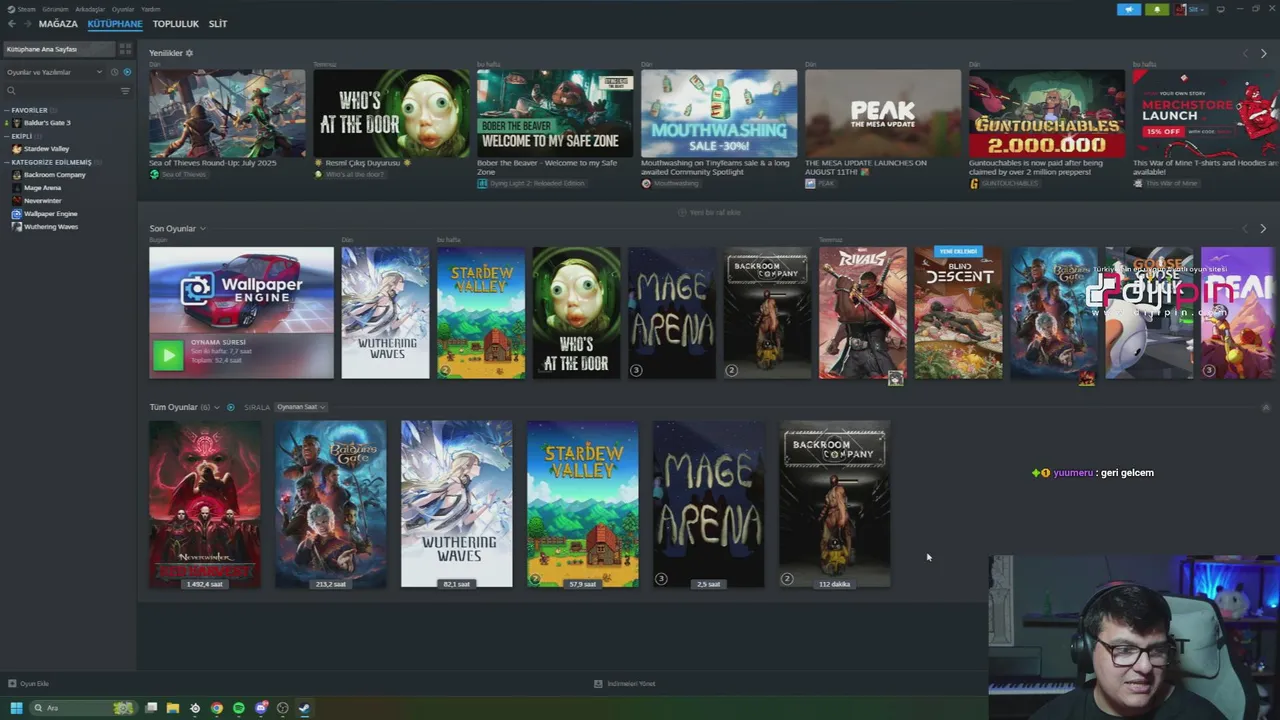The image size is (1280, 720).
Task: Switch to the KÜTÜPHANE tab
Action: click(x=115, y=24)
